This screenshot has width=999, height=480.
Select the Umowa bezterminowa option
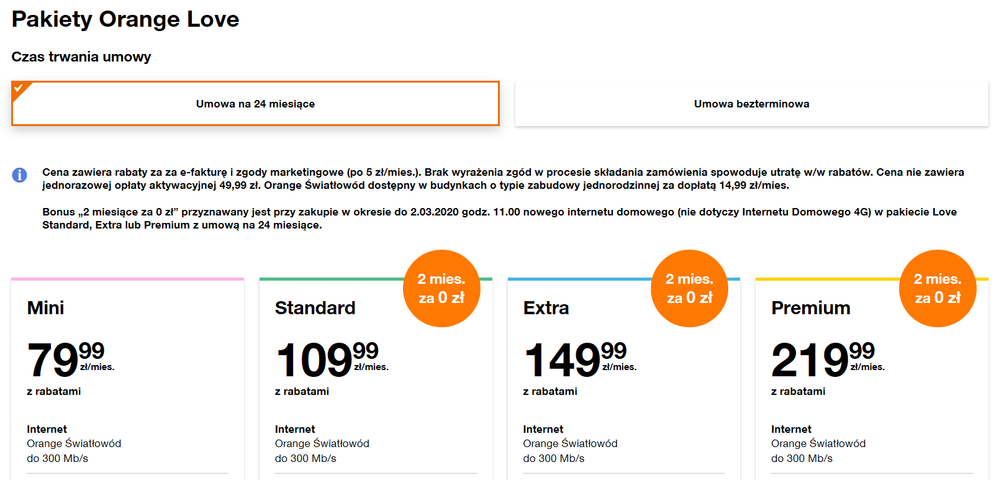[751, 103]
